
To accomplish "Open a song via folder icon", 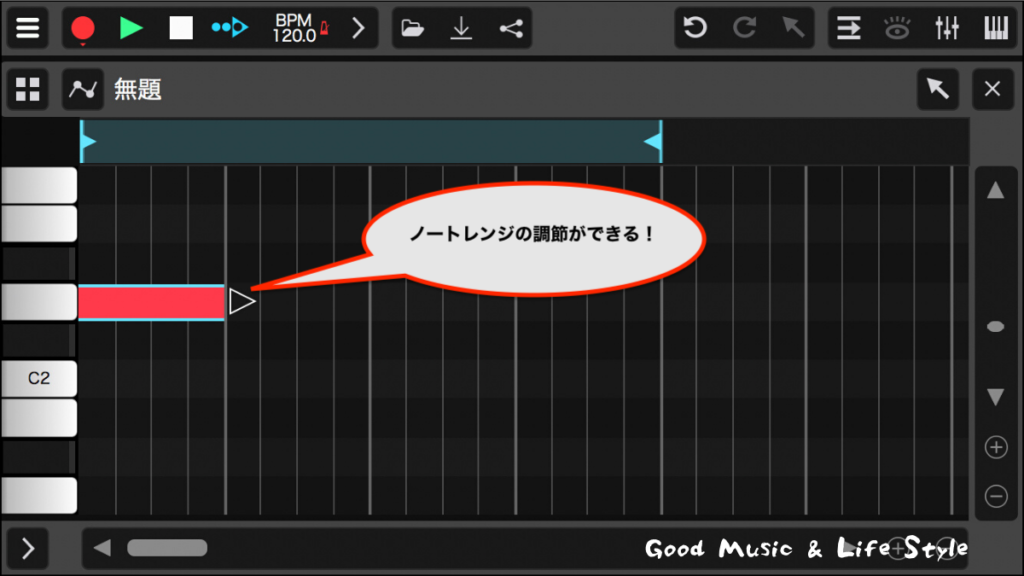I will [412, 28].
